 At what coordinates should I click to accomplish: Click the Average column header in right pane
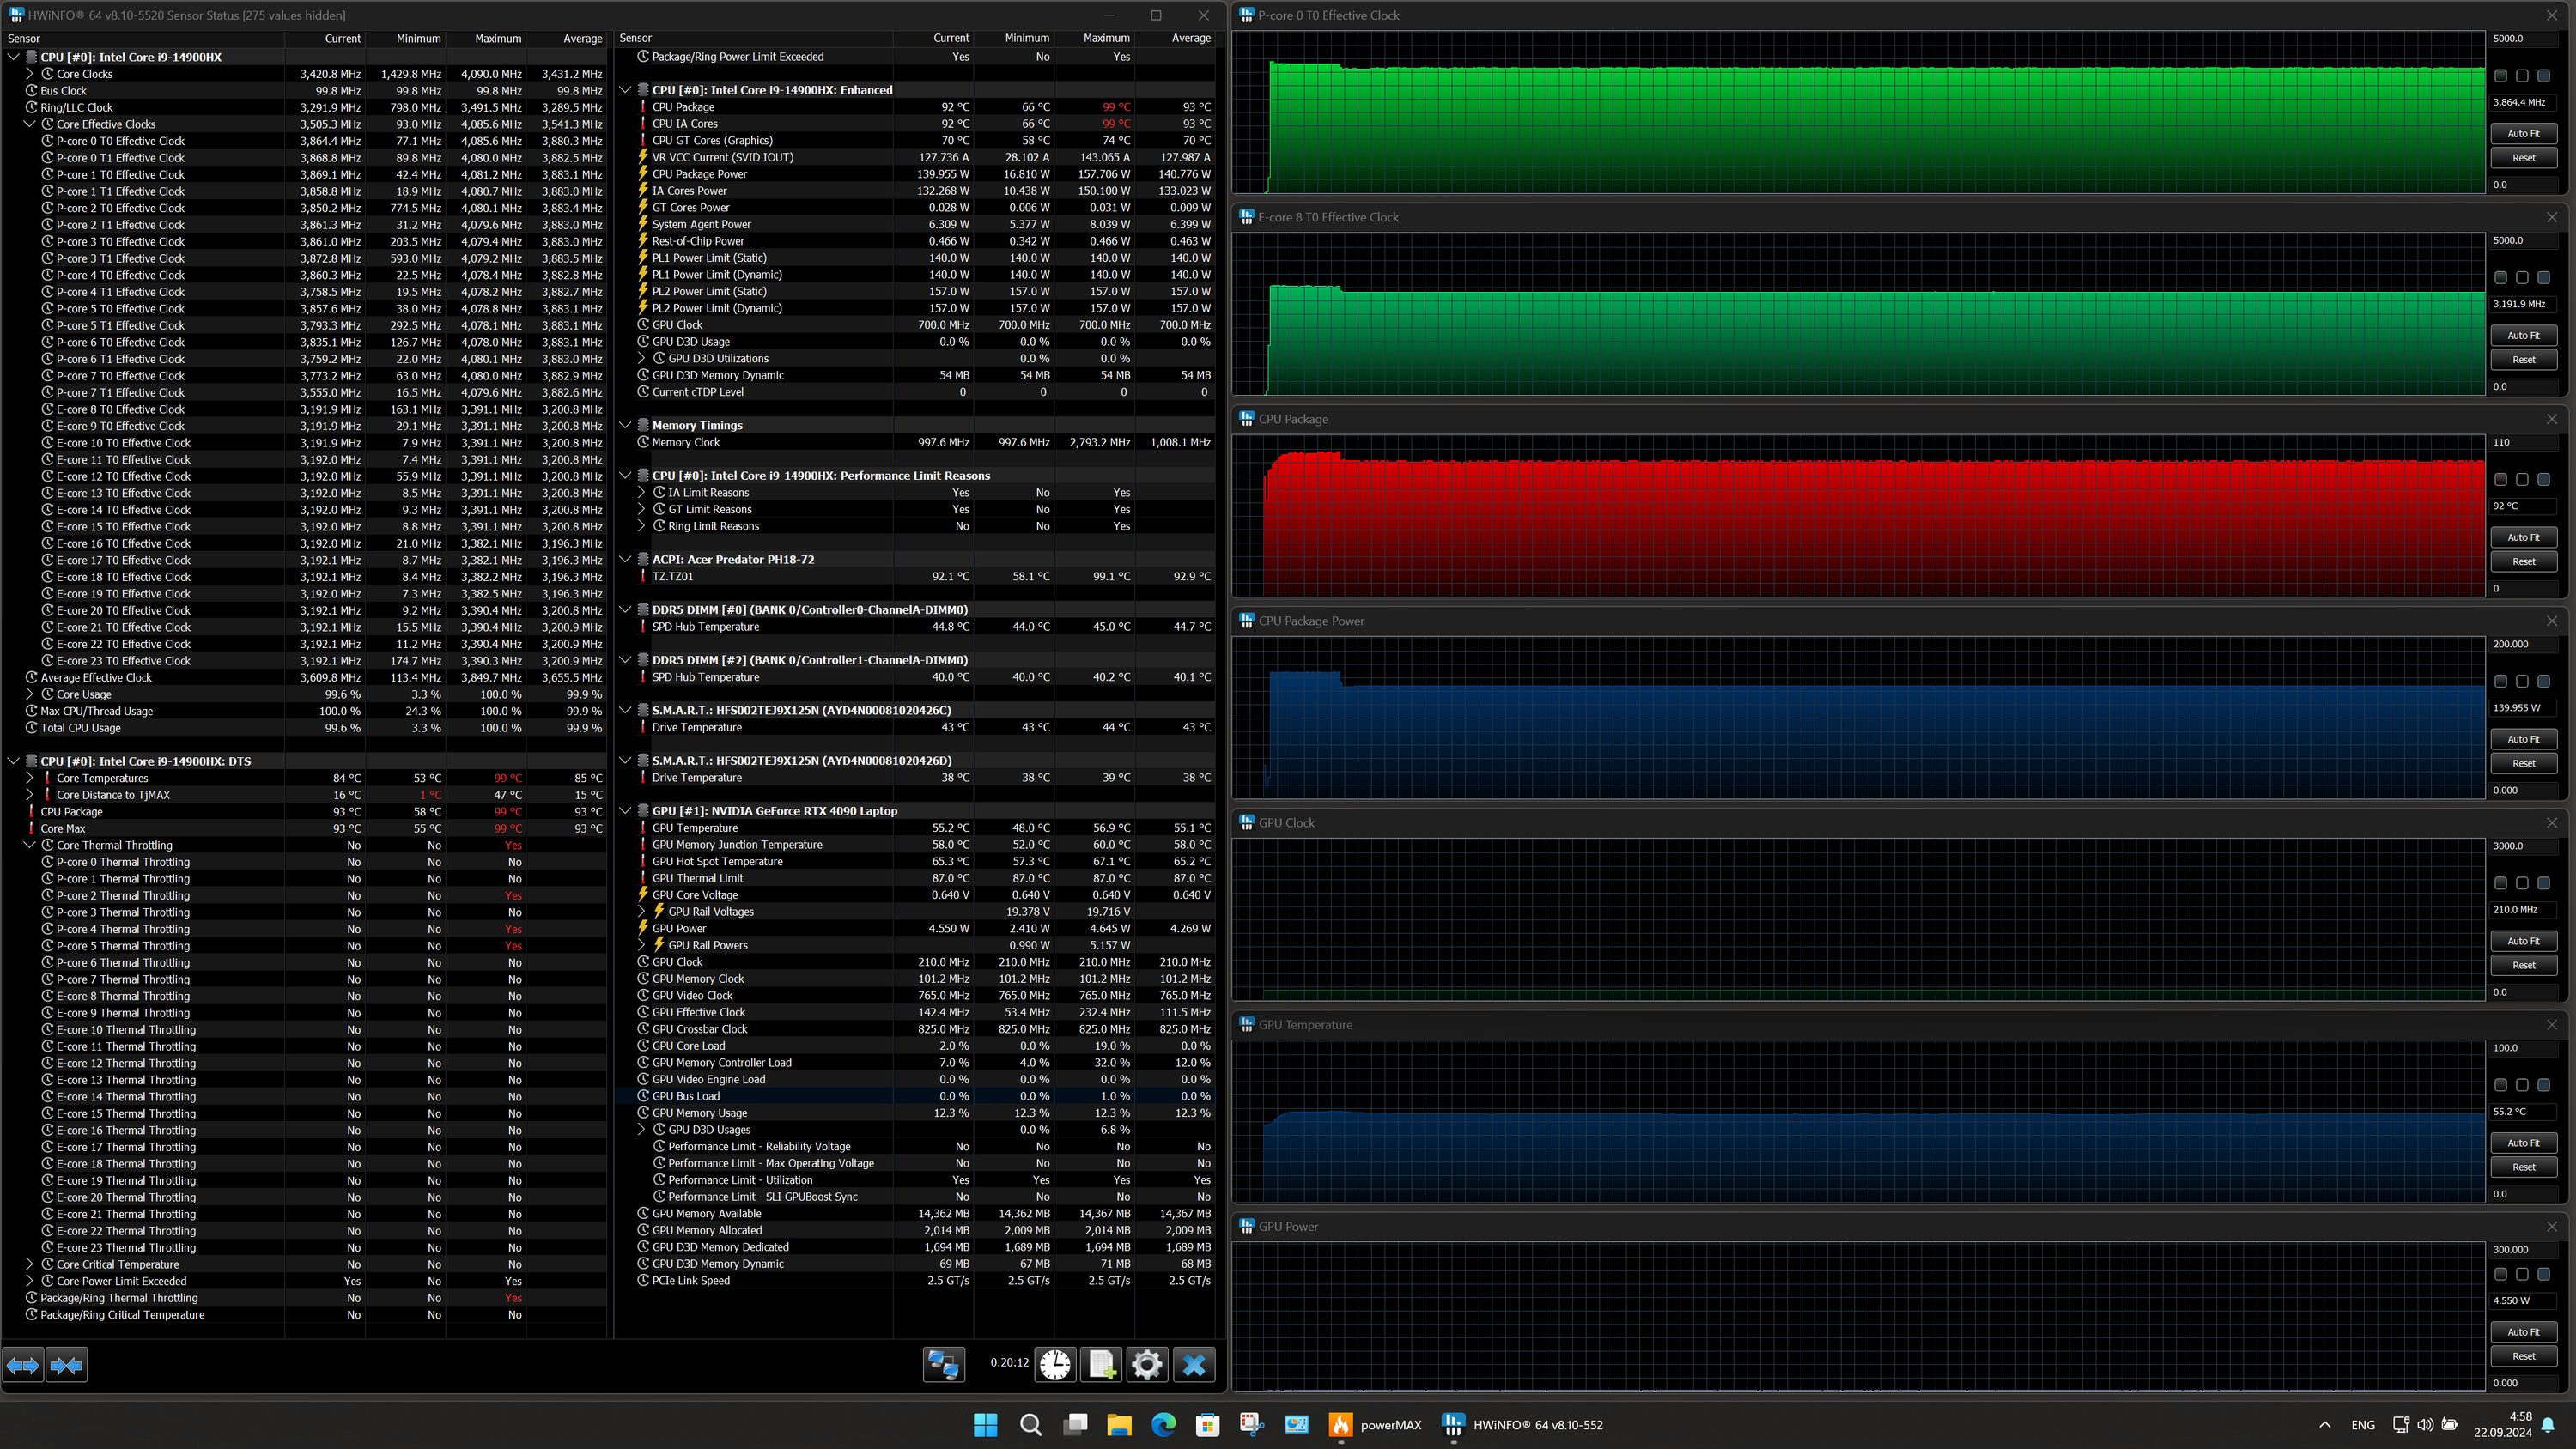pos(1190,38)
